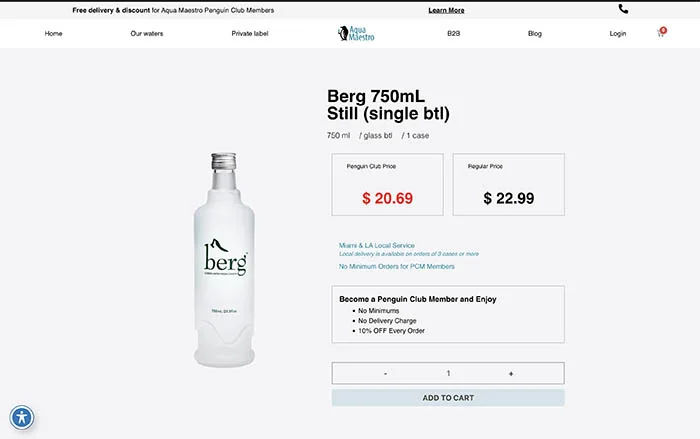Click the Login link
Image resolution: width=700 pixels, height=439 pixels.
tap(618, 33)
